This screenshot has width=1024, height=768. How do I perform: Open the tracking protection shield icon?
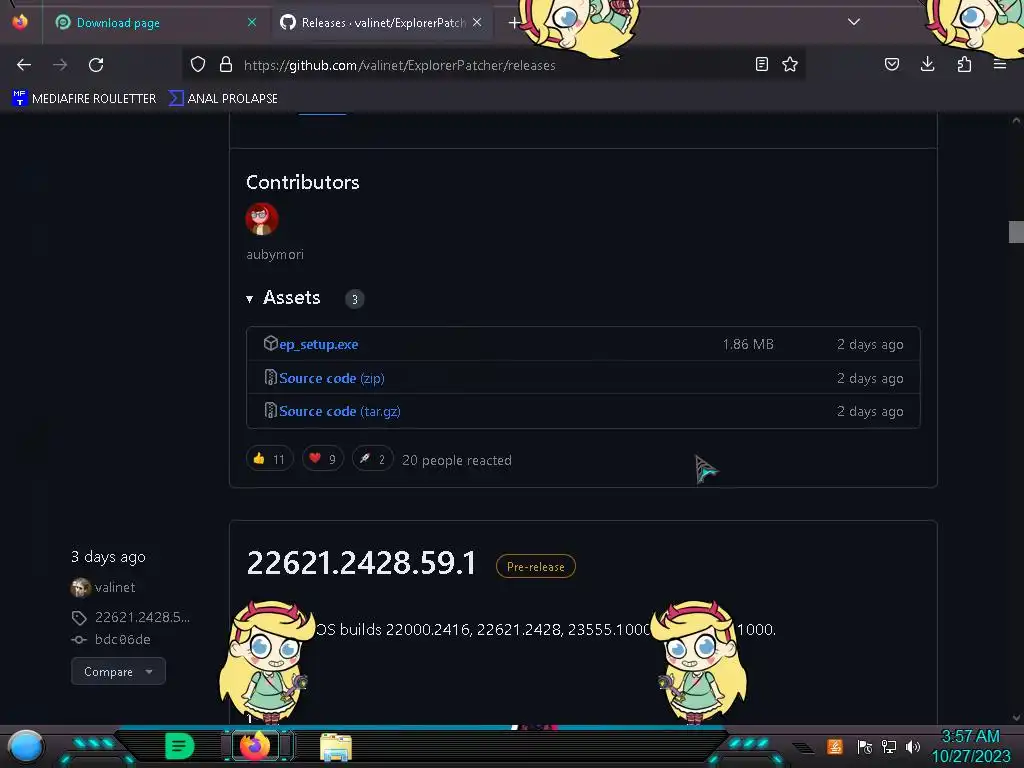pos(198,64)
